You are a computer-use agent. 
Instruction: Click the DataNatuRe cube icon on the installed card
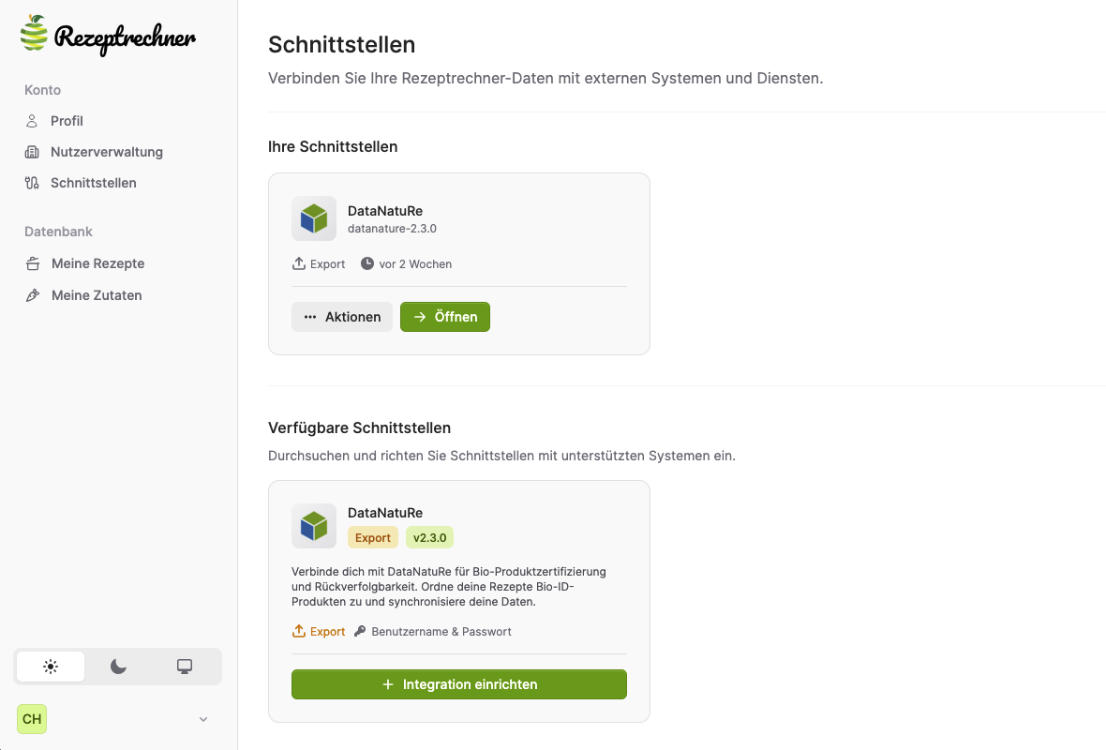pyautogui.click(x=314, y=219)
